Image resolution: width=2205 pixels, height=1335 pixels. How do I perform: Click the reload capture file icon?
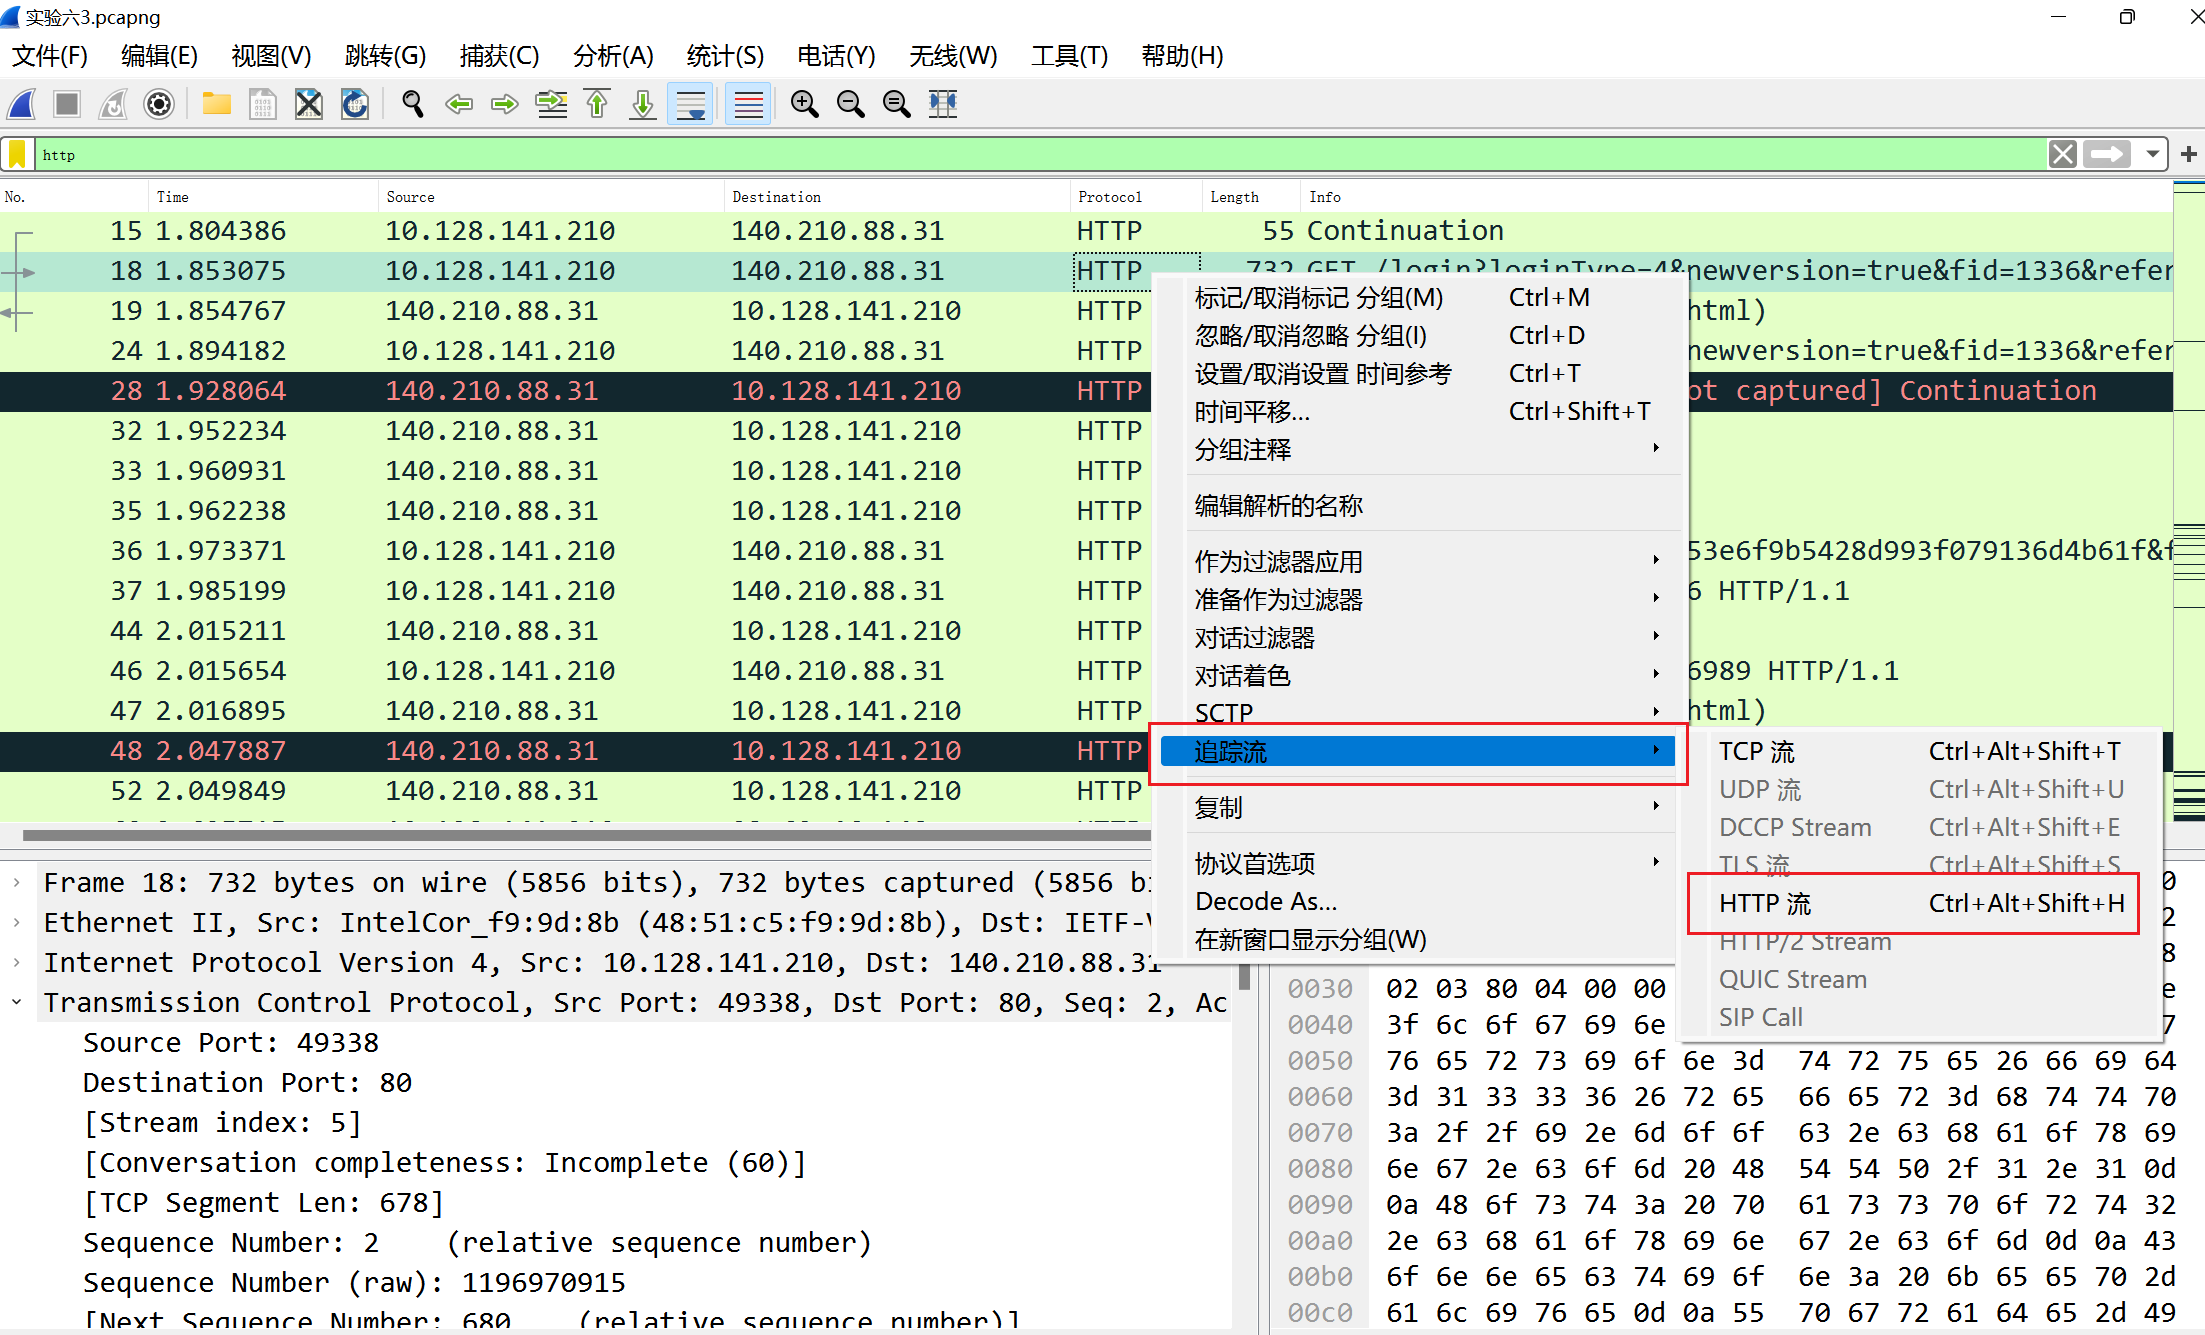click(355, 104)
